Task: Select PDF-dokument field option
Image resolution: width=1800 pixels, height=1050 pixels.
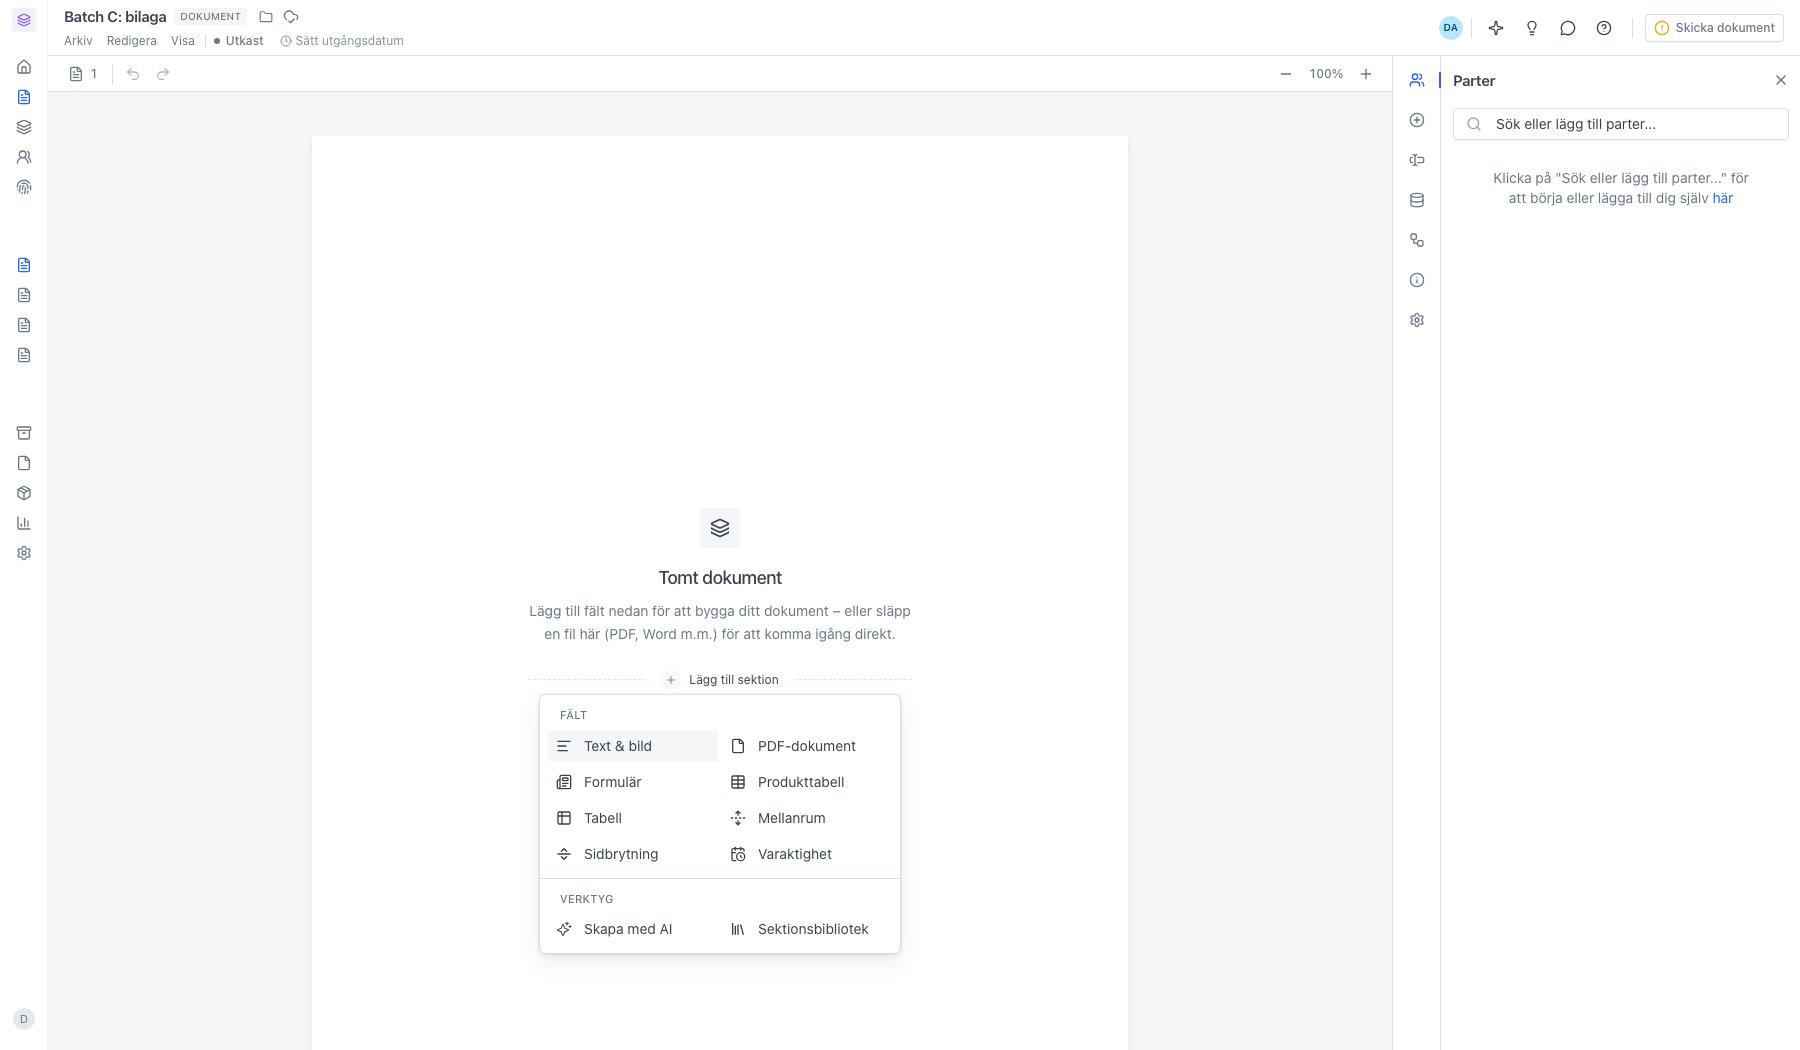Action: 807,746
